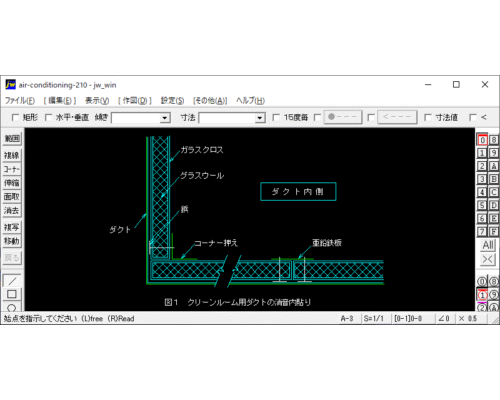500x400 pixels.
Task: Enable the 矩形 checkbox
Action: (15, 117)
